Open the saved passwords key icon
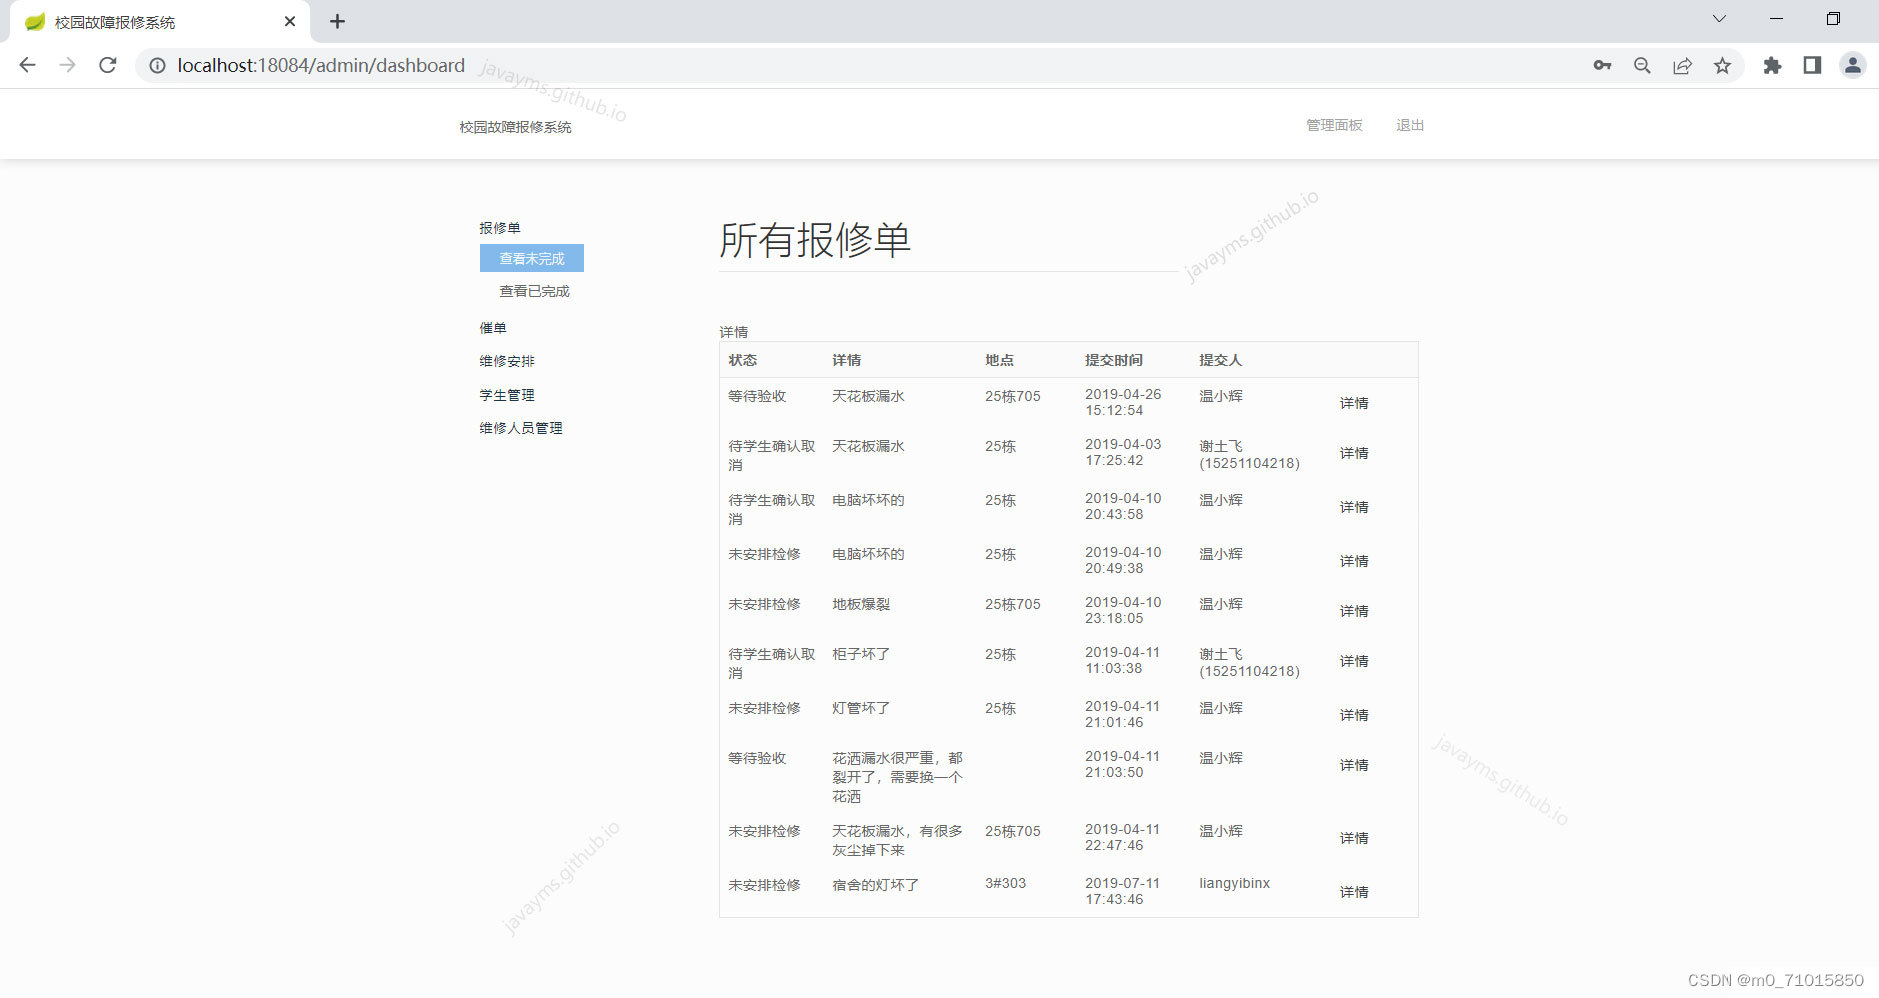 pos(1602,65)
